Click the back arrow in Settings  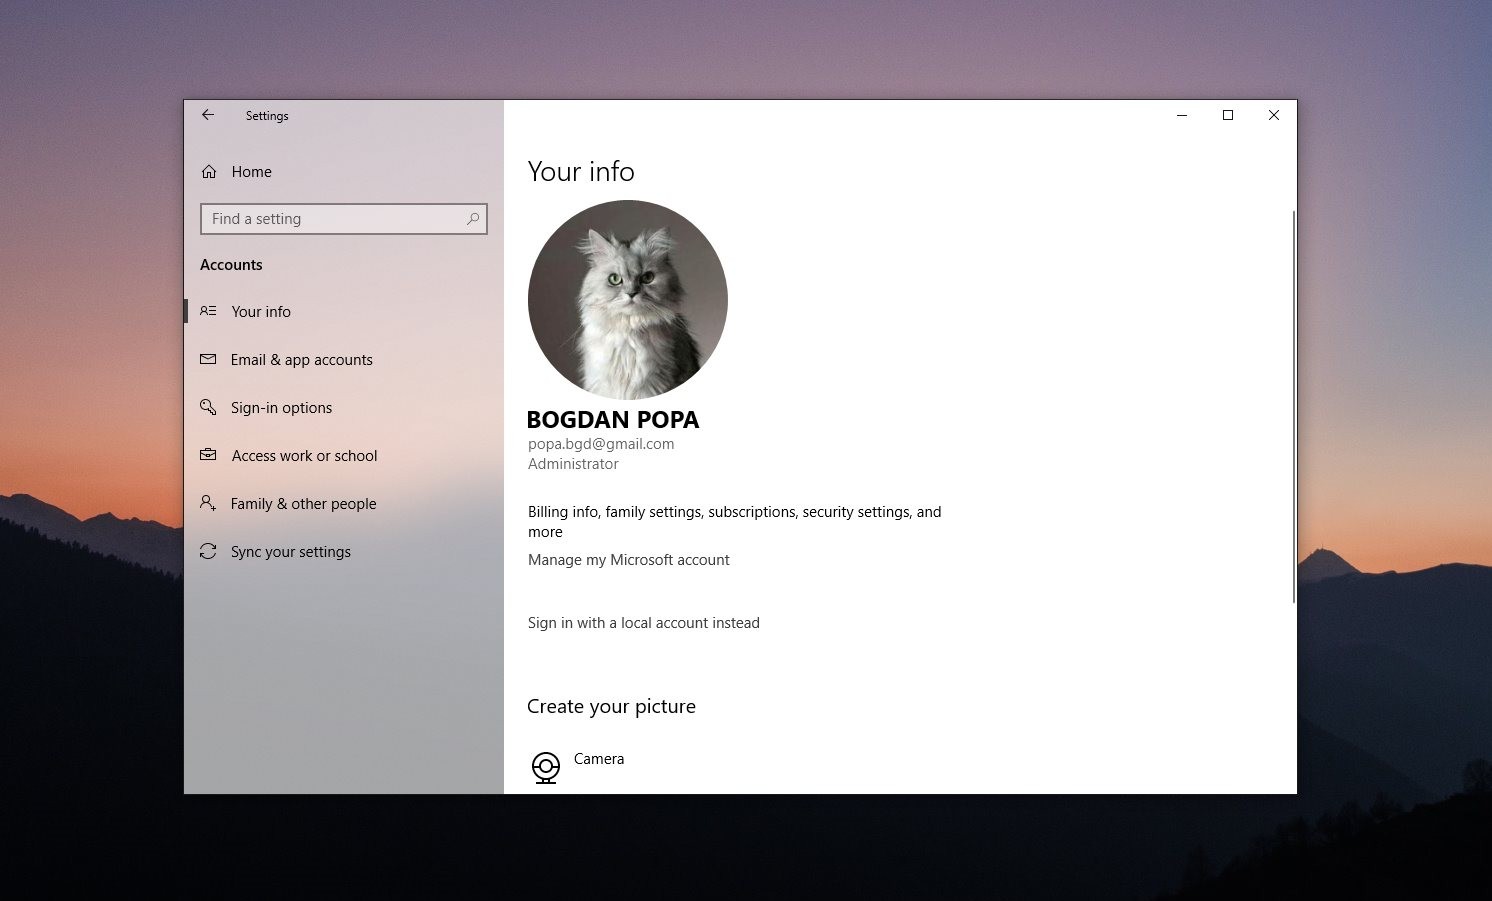pos(208,115)
